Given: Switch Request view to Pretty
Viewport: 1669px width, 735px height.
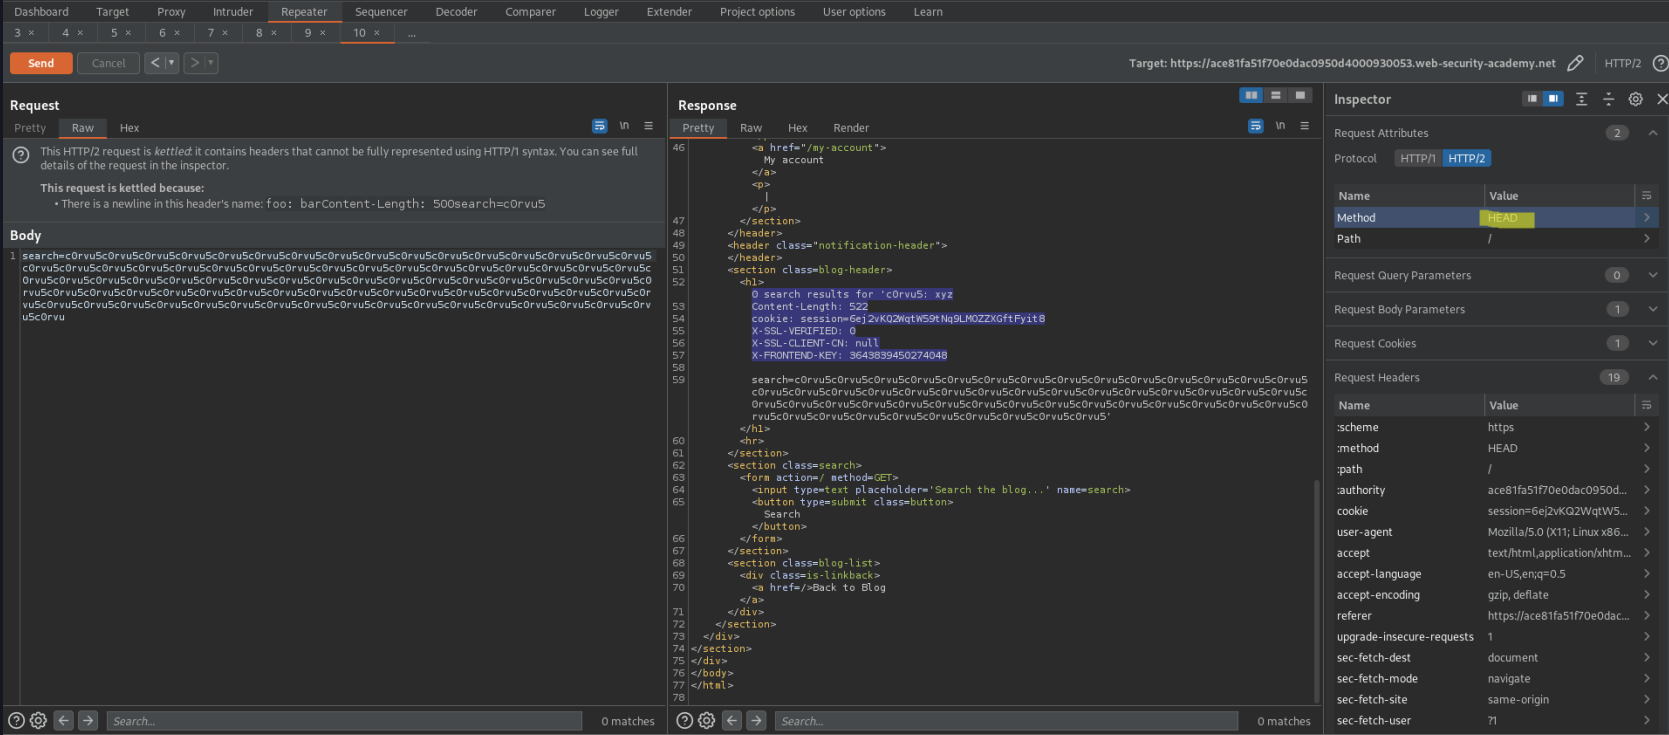Looking at the screenshot, I should 30,128.
